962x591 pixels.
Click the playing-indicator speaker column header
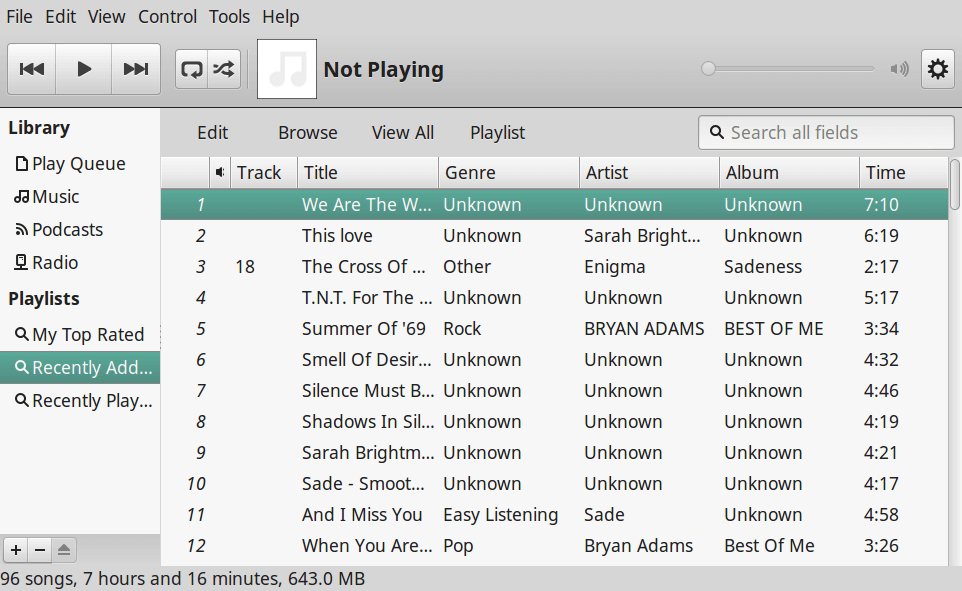[x=220, y=172]
